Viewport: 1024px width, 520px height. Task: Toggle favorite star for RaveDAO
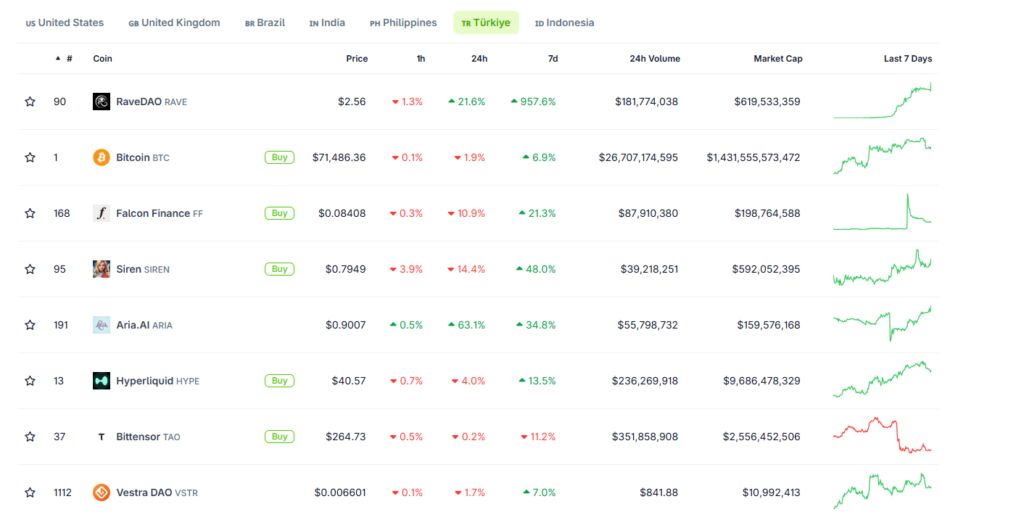tap(30, 102)
